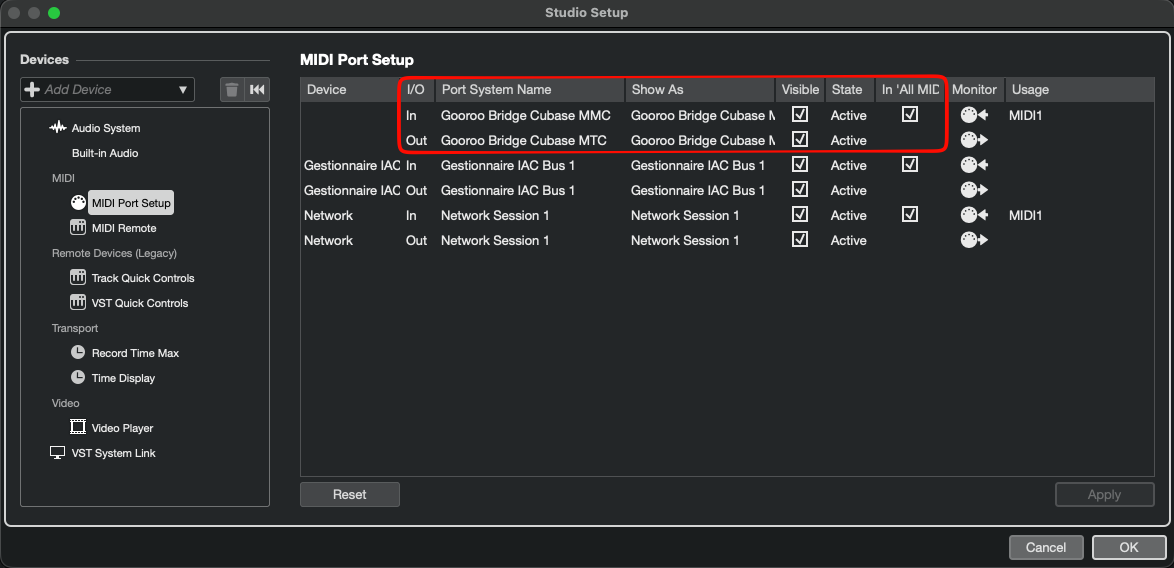Click the Video Player film icon
1174x568 pixels.
click(78, 427)
